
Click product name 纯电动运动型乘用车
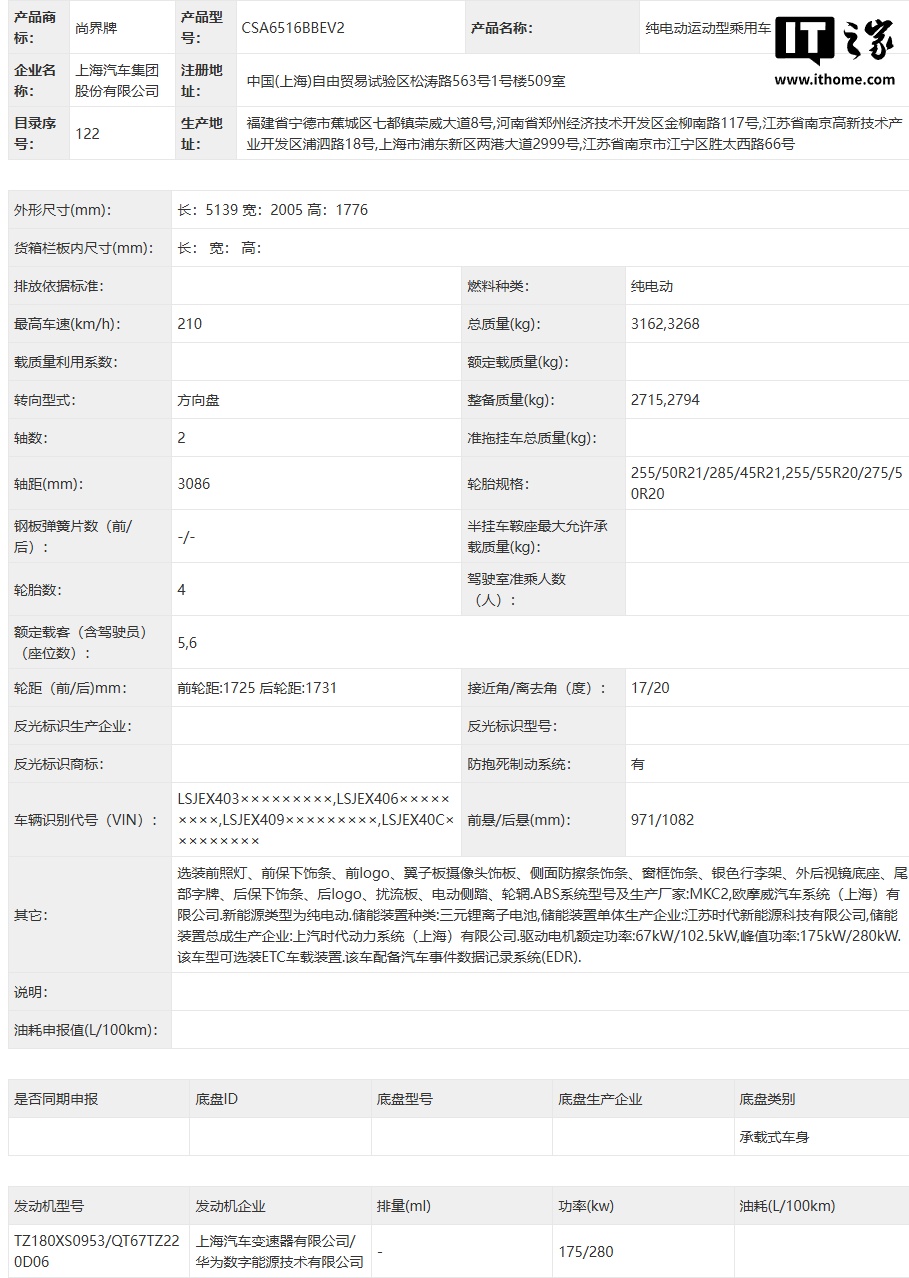coord(708,28)
